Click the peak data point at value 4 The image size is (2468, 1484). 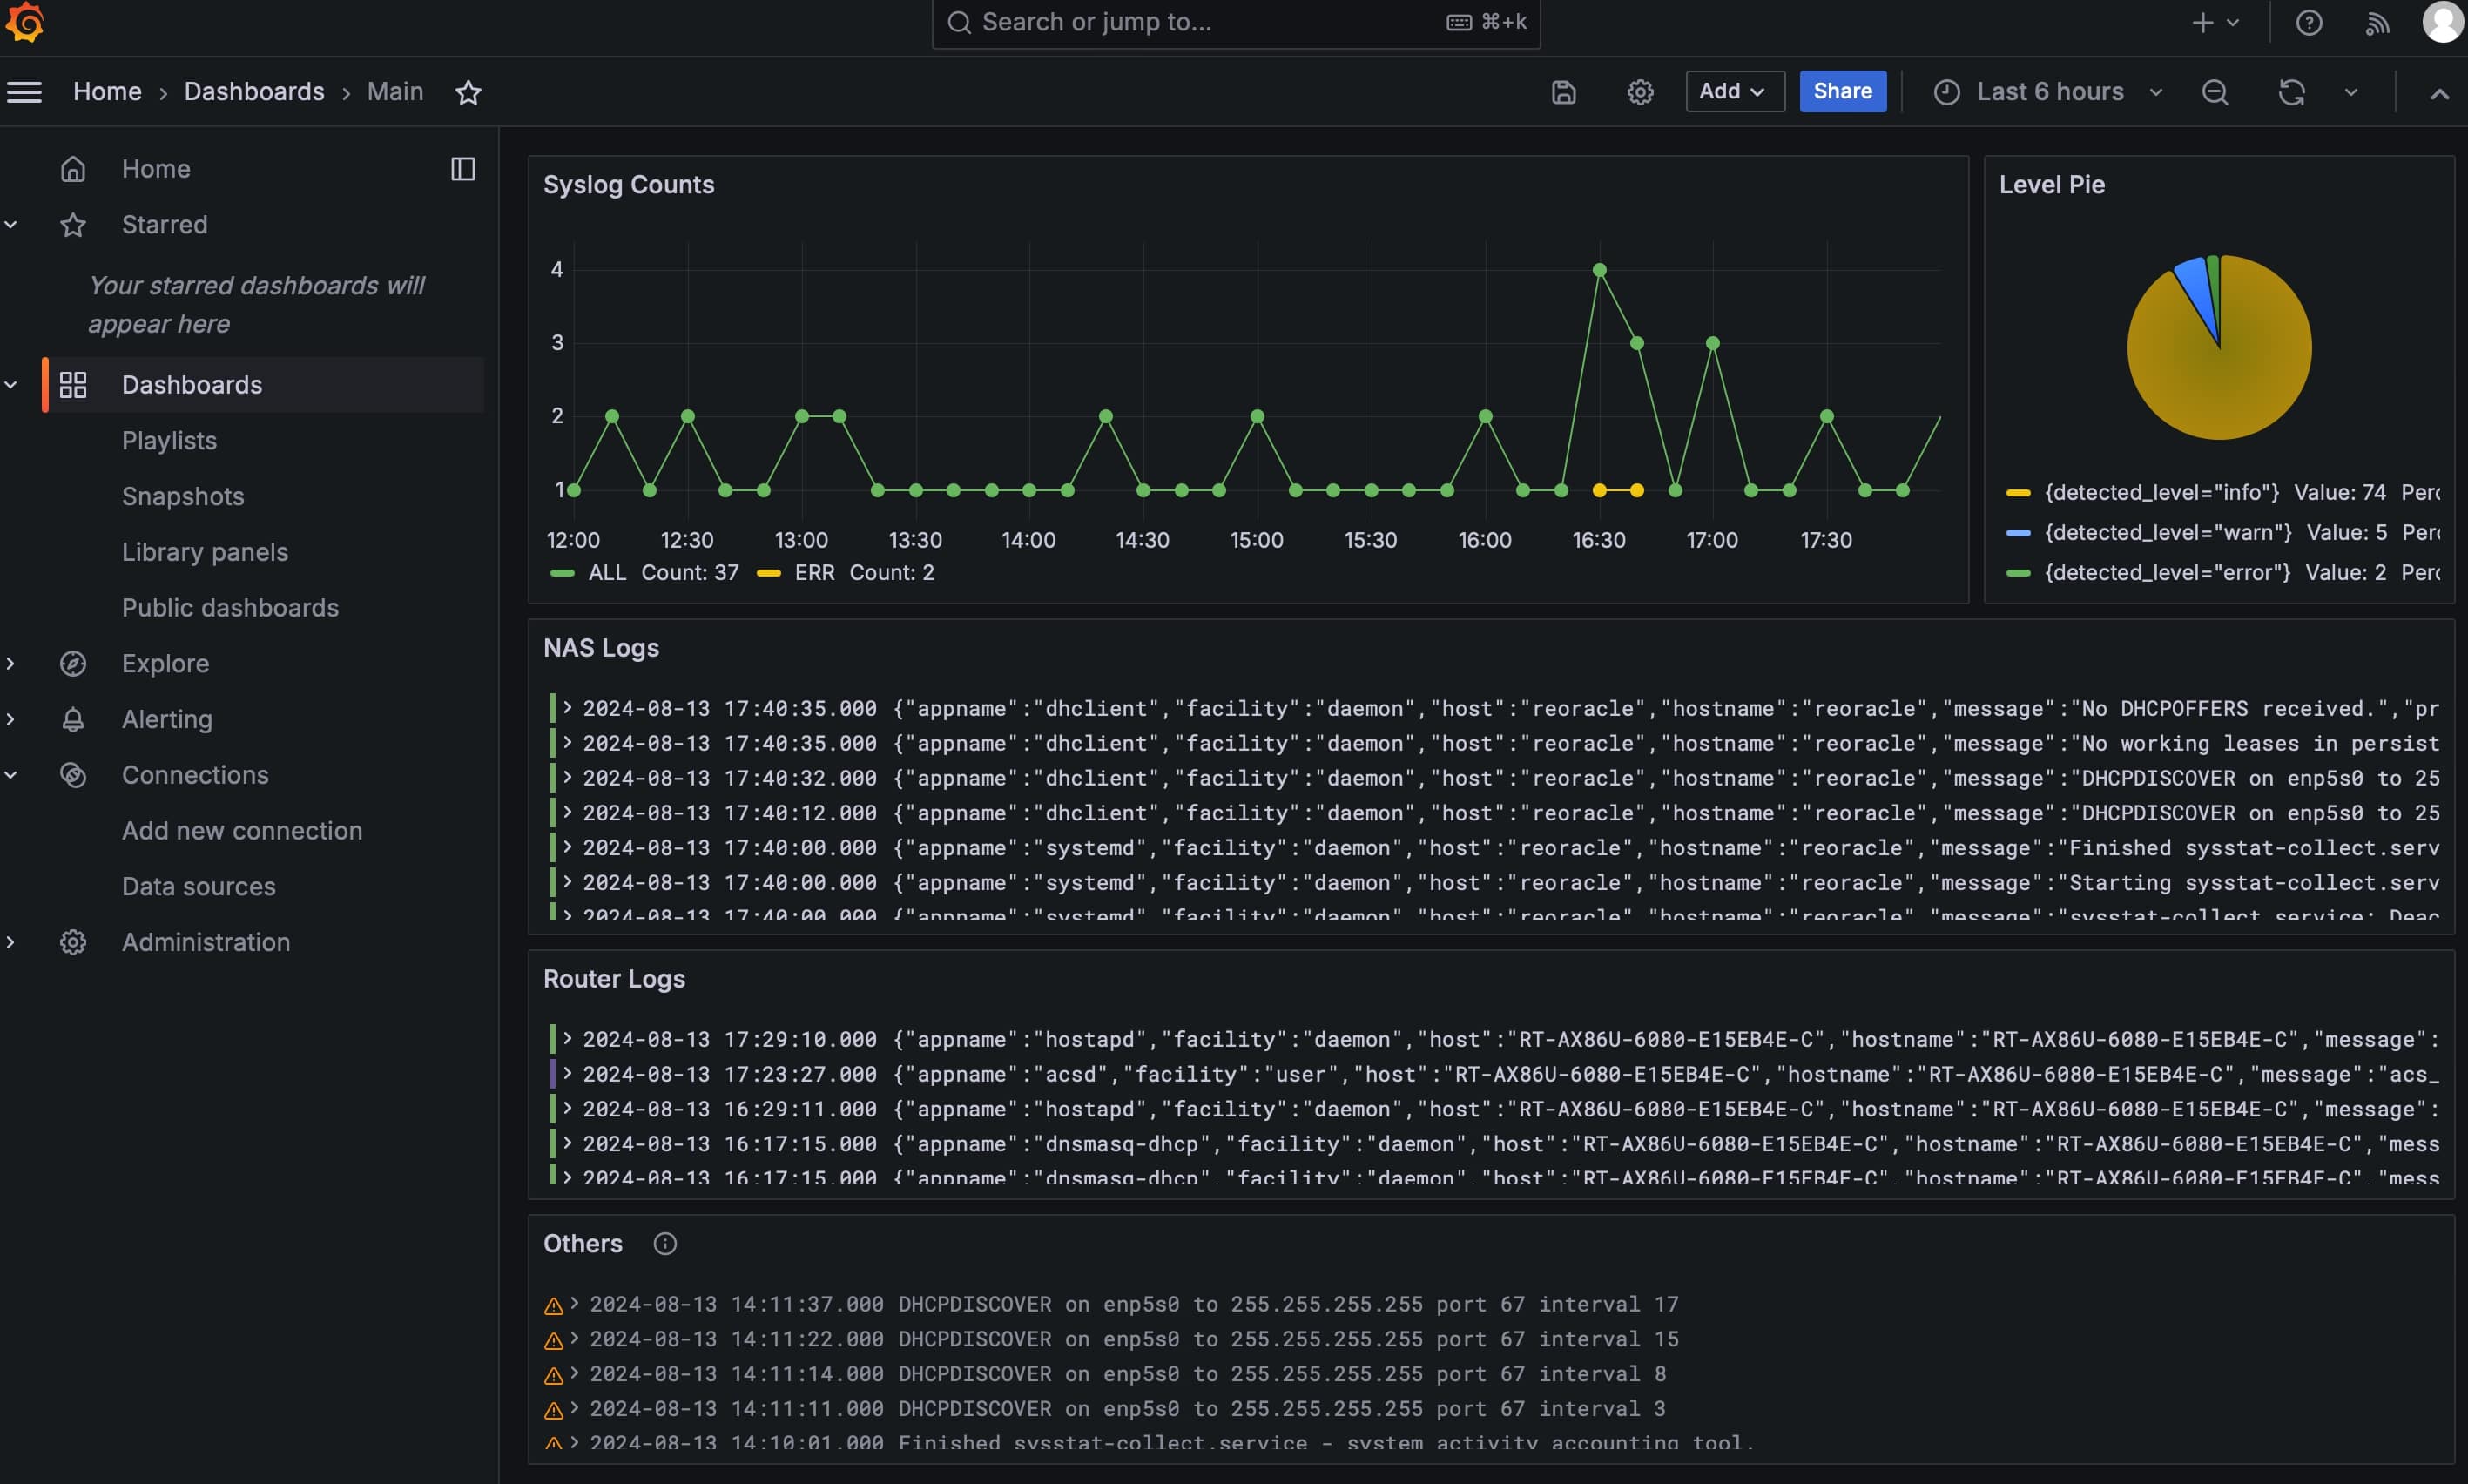1599,270
